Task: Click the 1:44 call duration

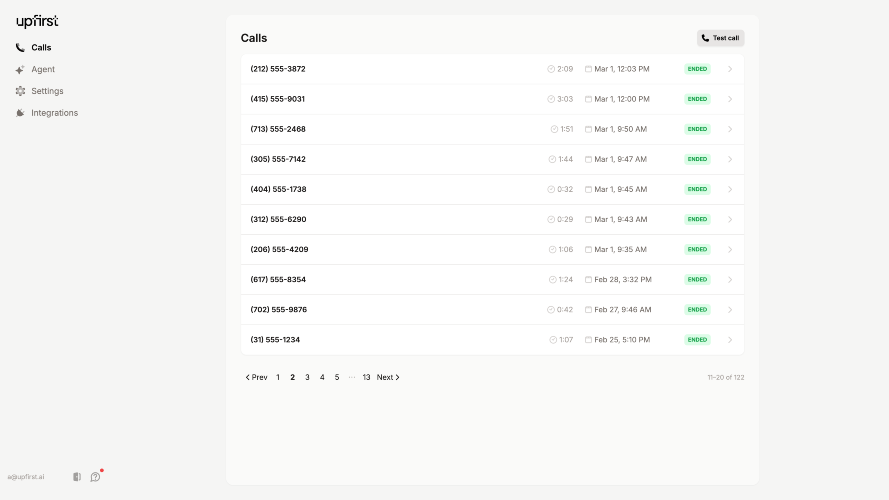Action: [x=565, y=159]
